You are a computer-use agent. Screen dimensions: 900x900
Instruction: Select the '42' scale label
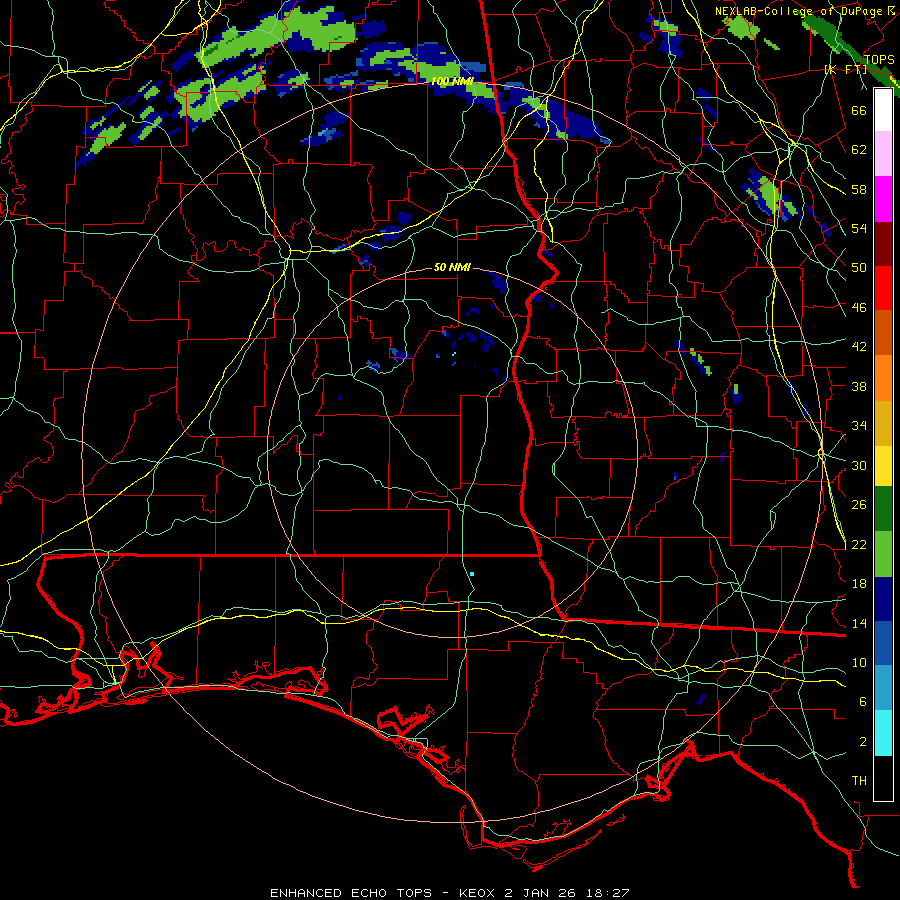pyautogui.click(x=859, y=347)
